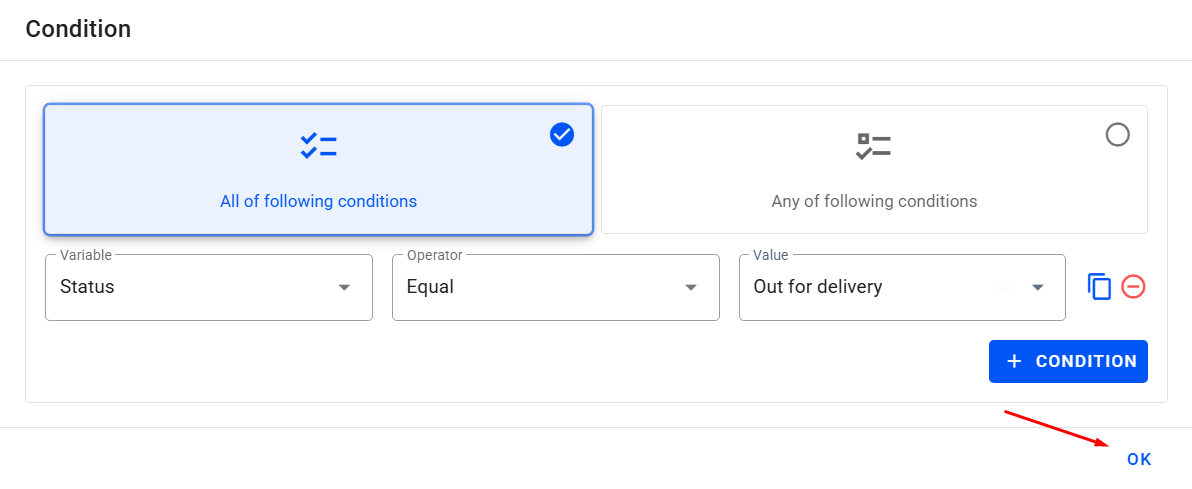This screenshot has height=489, width=1192.
Task: Click the blue checkmark on the All conditions card
Action: (562, 134)
